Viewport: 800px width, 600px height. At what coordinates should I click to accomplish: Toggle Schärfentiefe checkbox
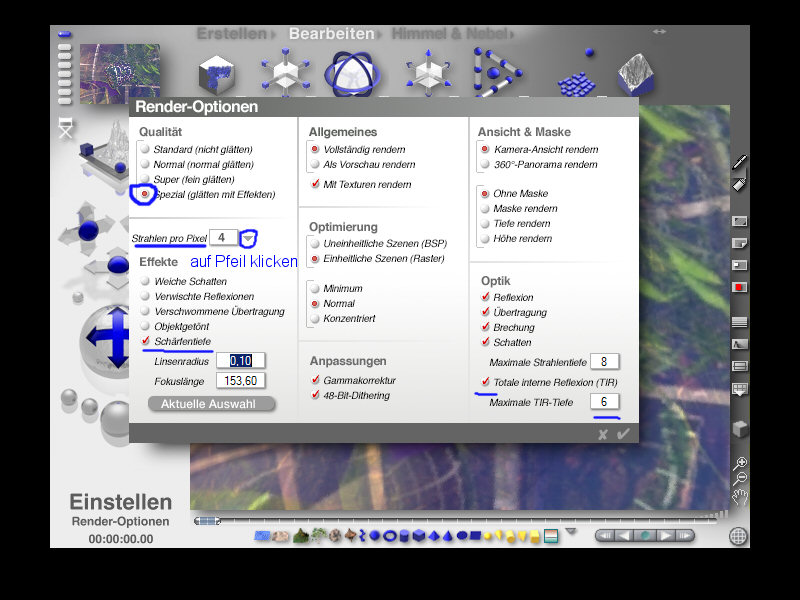click(145, 341)
